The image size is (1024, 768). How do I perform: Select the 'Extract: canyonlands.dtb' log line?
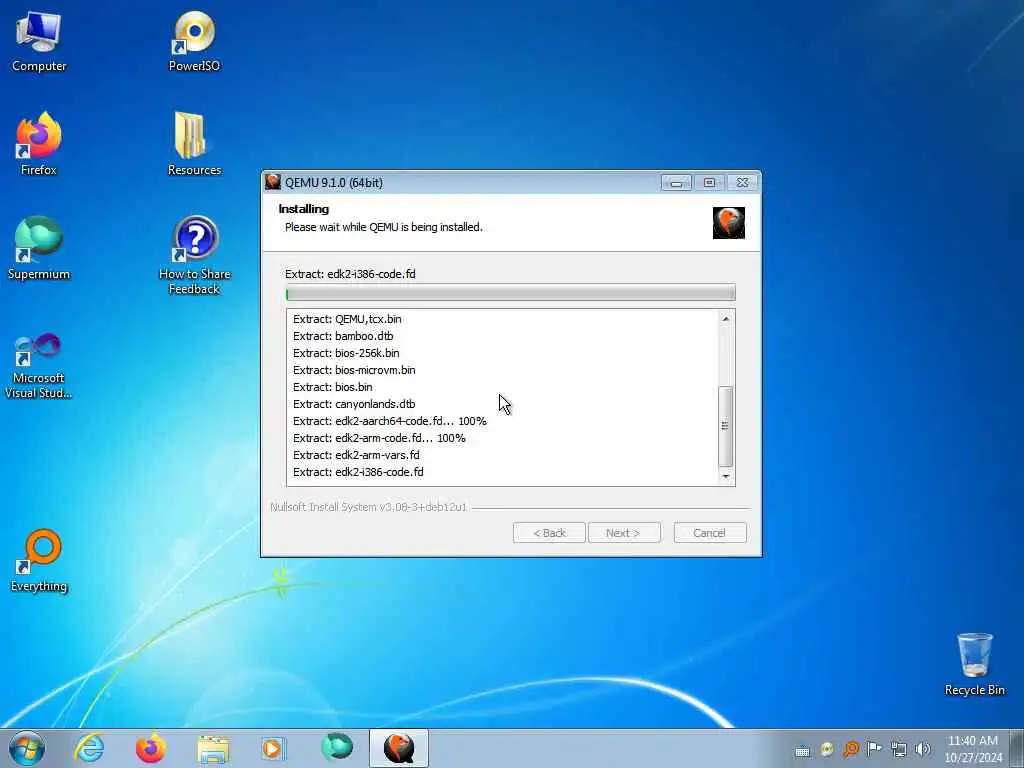354,404
